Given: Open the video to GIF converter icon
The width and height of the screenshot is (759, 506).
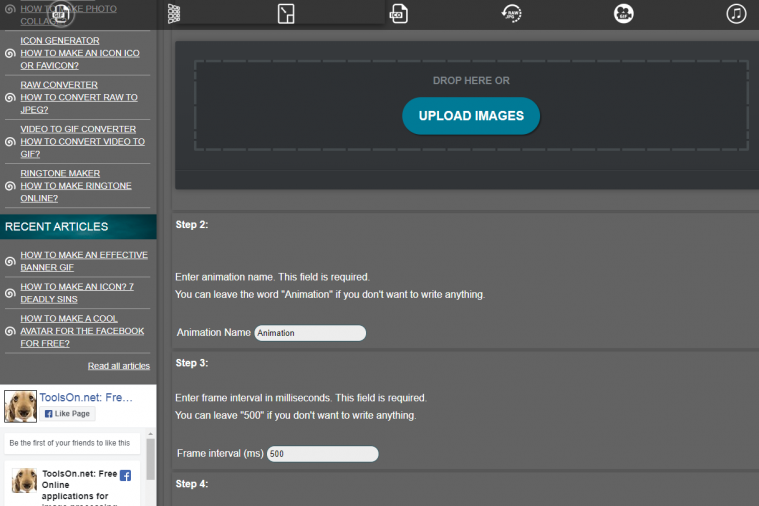Looking at the screenshot, I should (x=624, y=14).
